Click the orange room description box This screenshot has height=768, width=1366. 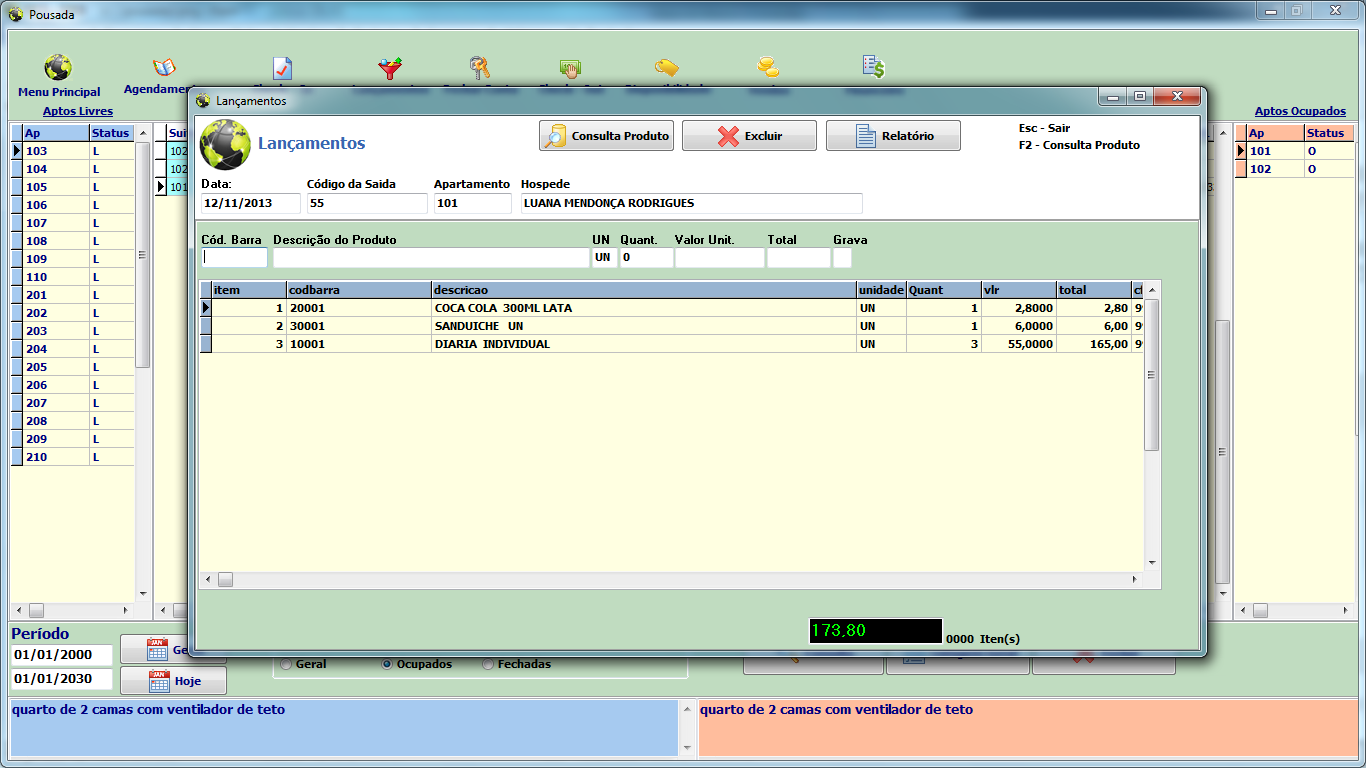click(x=1027, y=728)
